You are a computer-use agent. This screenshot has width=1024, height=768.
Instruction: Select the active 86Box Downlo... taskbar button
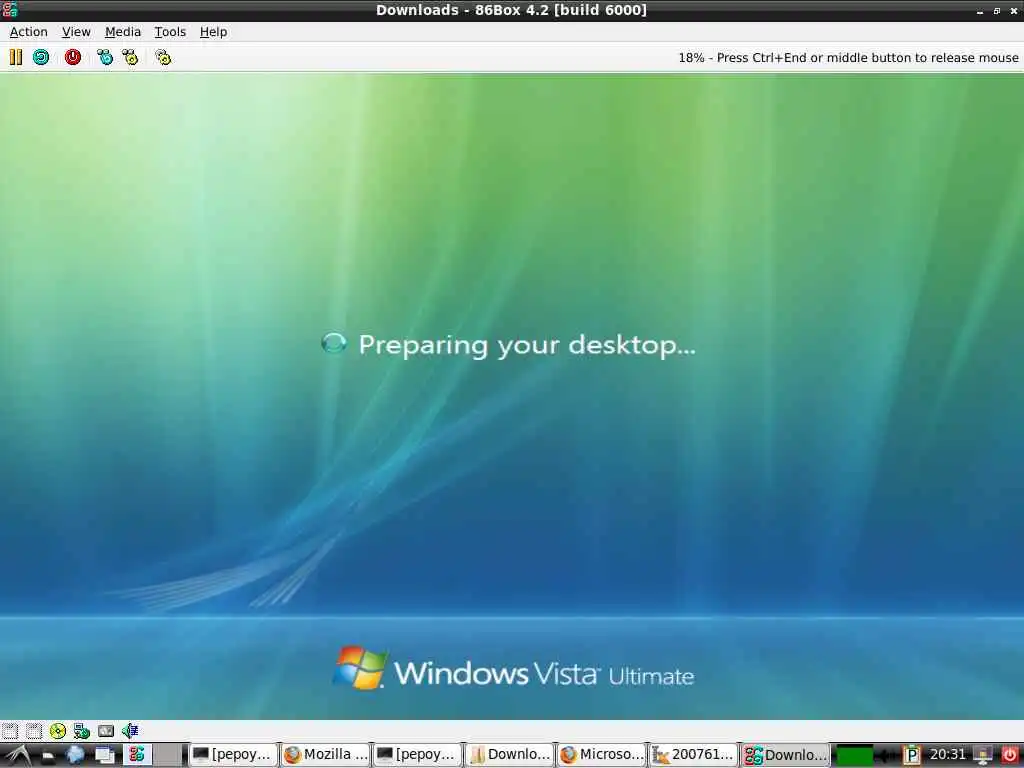786,755
